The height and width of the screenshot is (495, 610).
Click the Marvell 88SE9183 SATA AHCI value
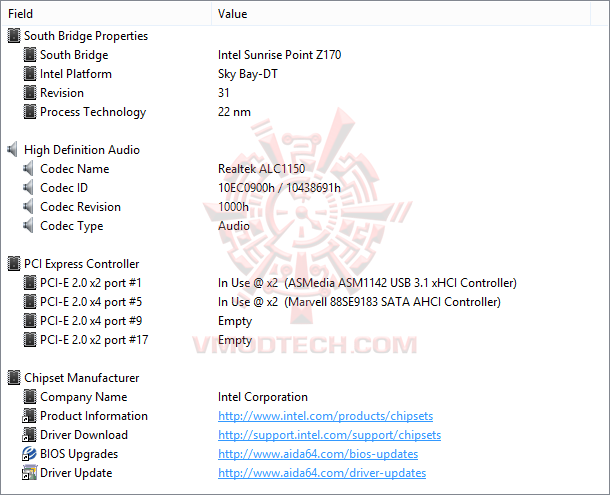(359, 302)
